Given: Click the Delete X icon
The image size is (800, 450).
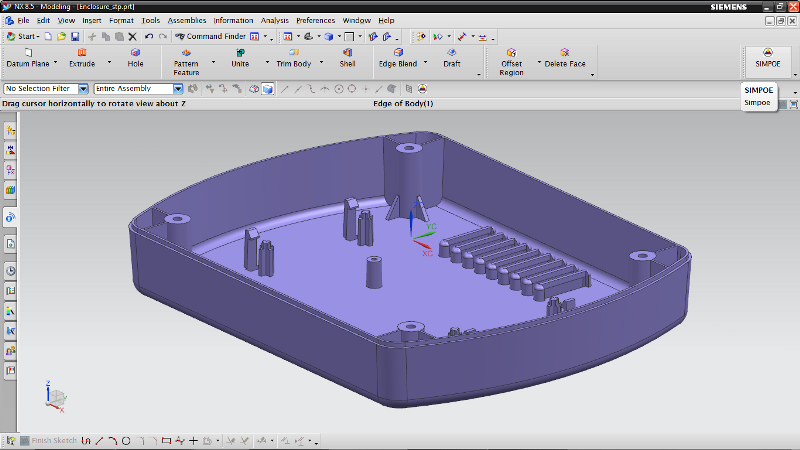Looking at the screenshot, I should coord(133,36).
